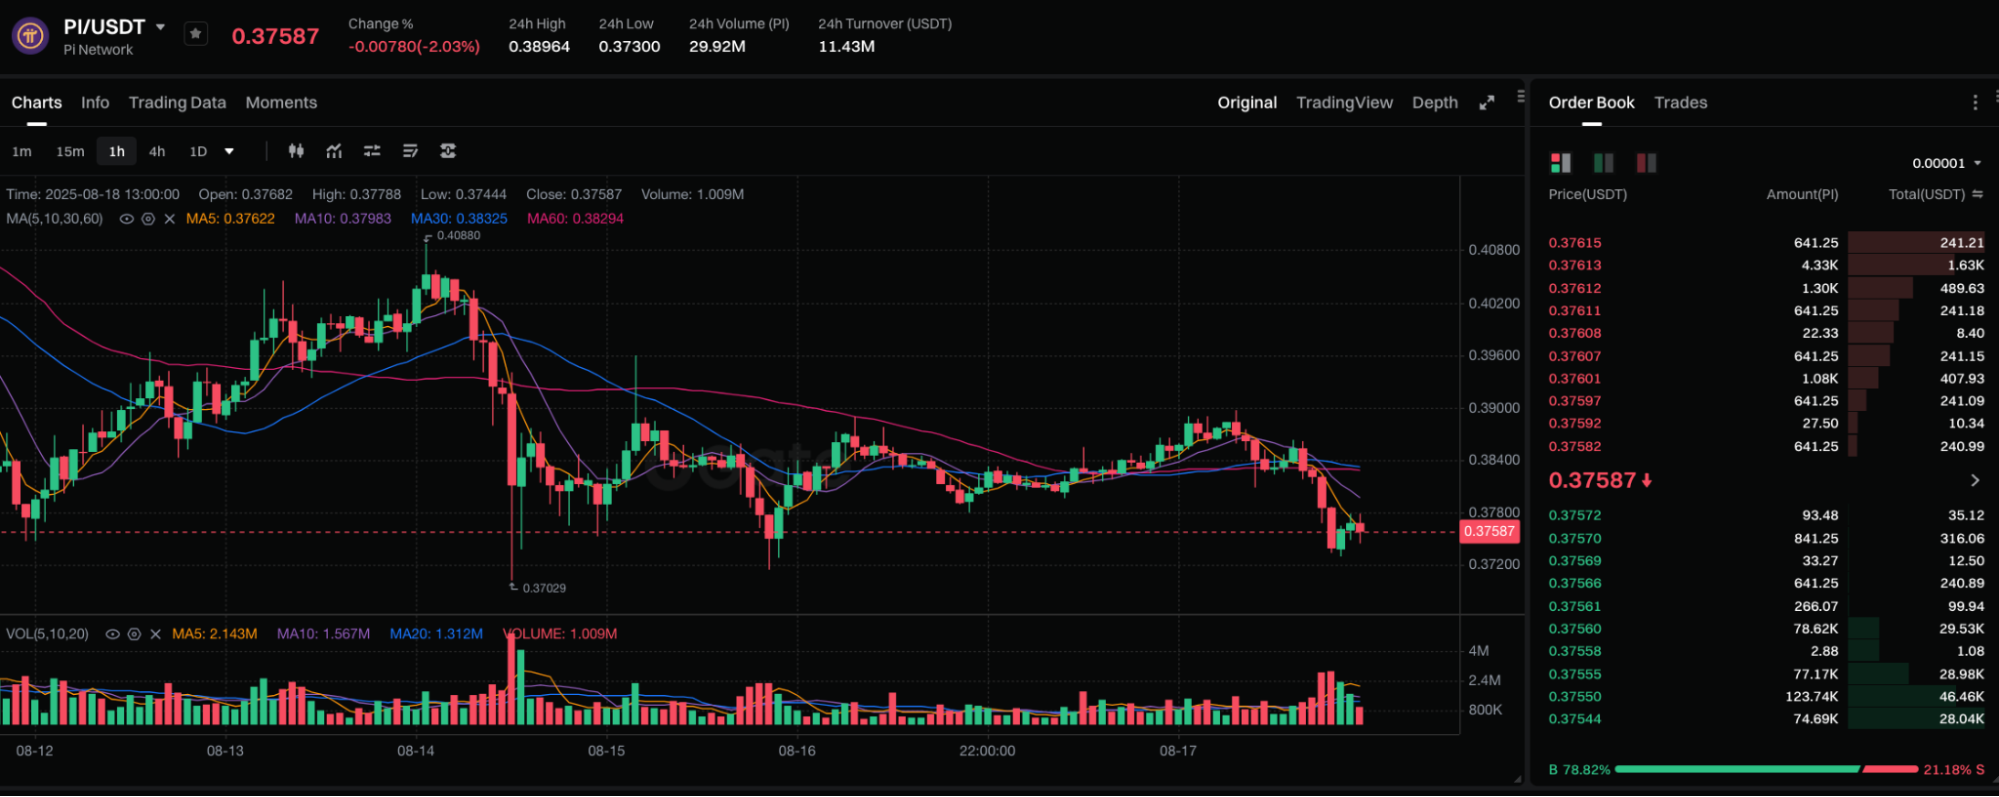Open MA indicator settings icon
Screen dimensions: 1999x797
coord(148,219)
